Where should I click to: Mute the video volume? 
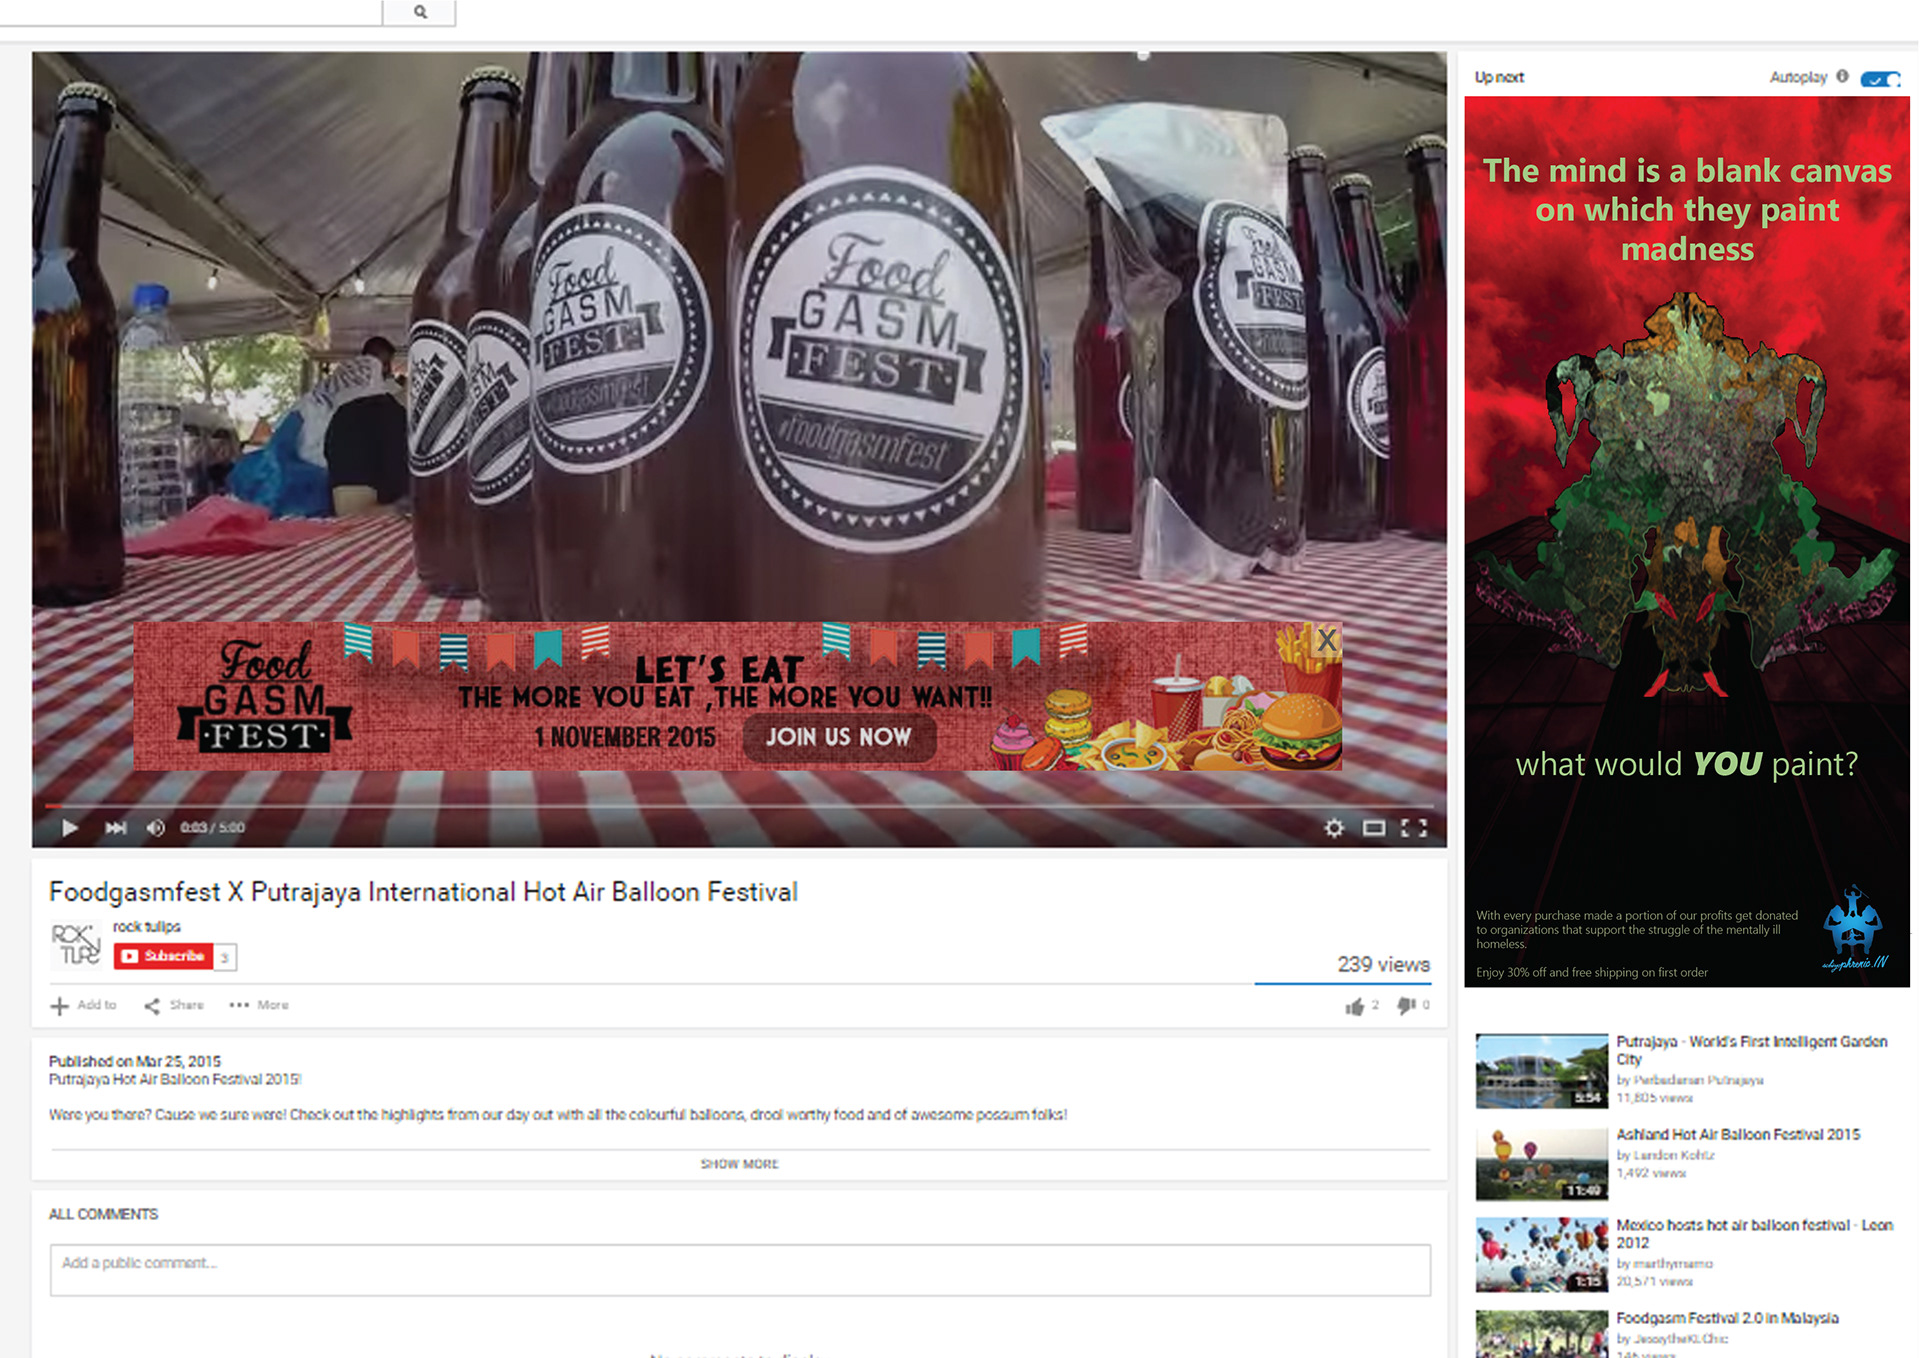coord(155,828)
